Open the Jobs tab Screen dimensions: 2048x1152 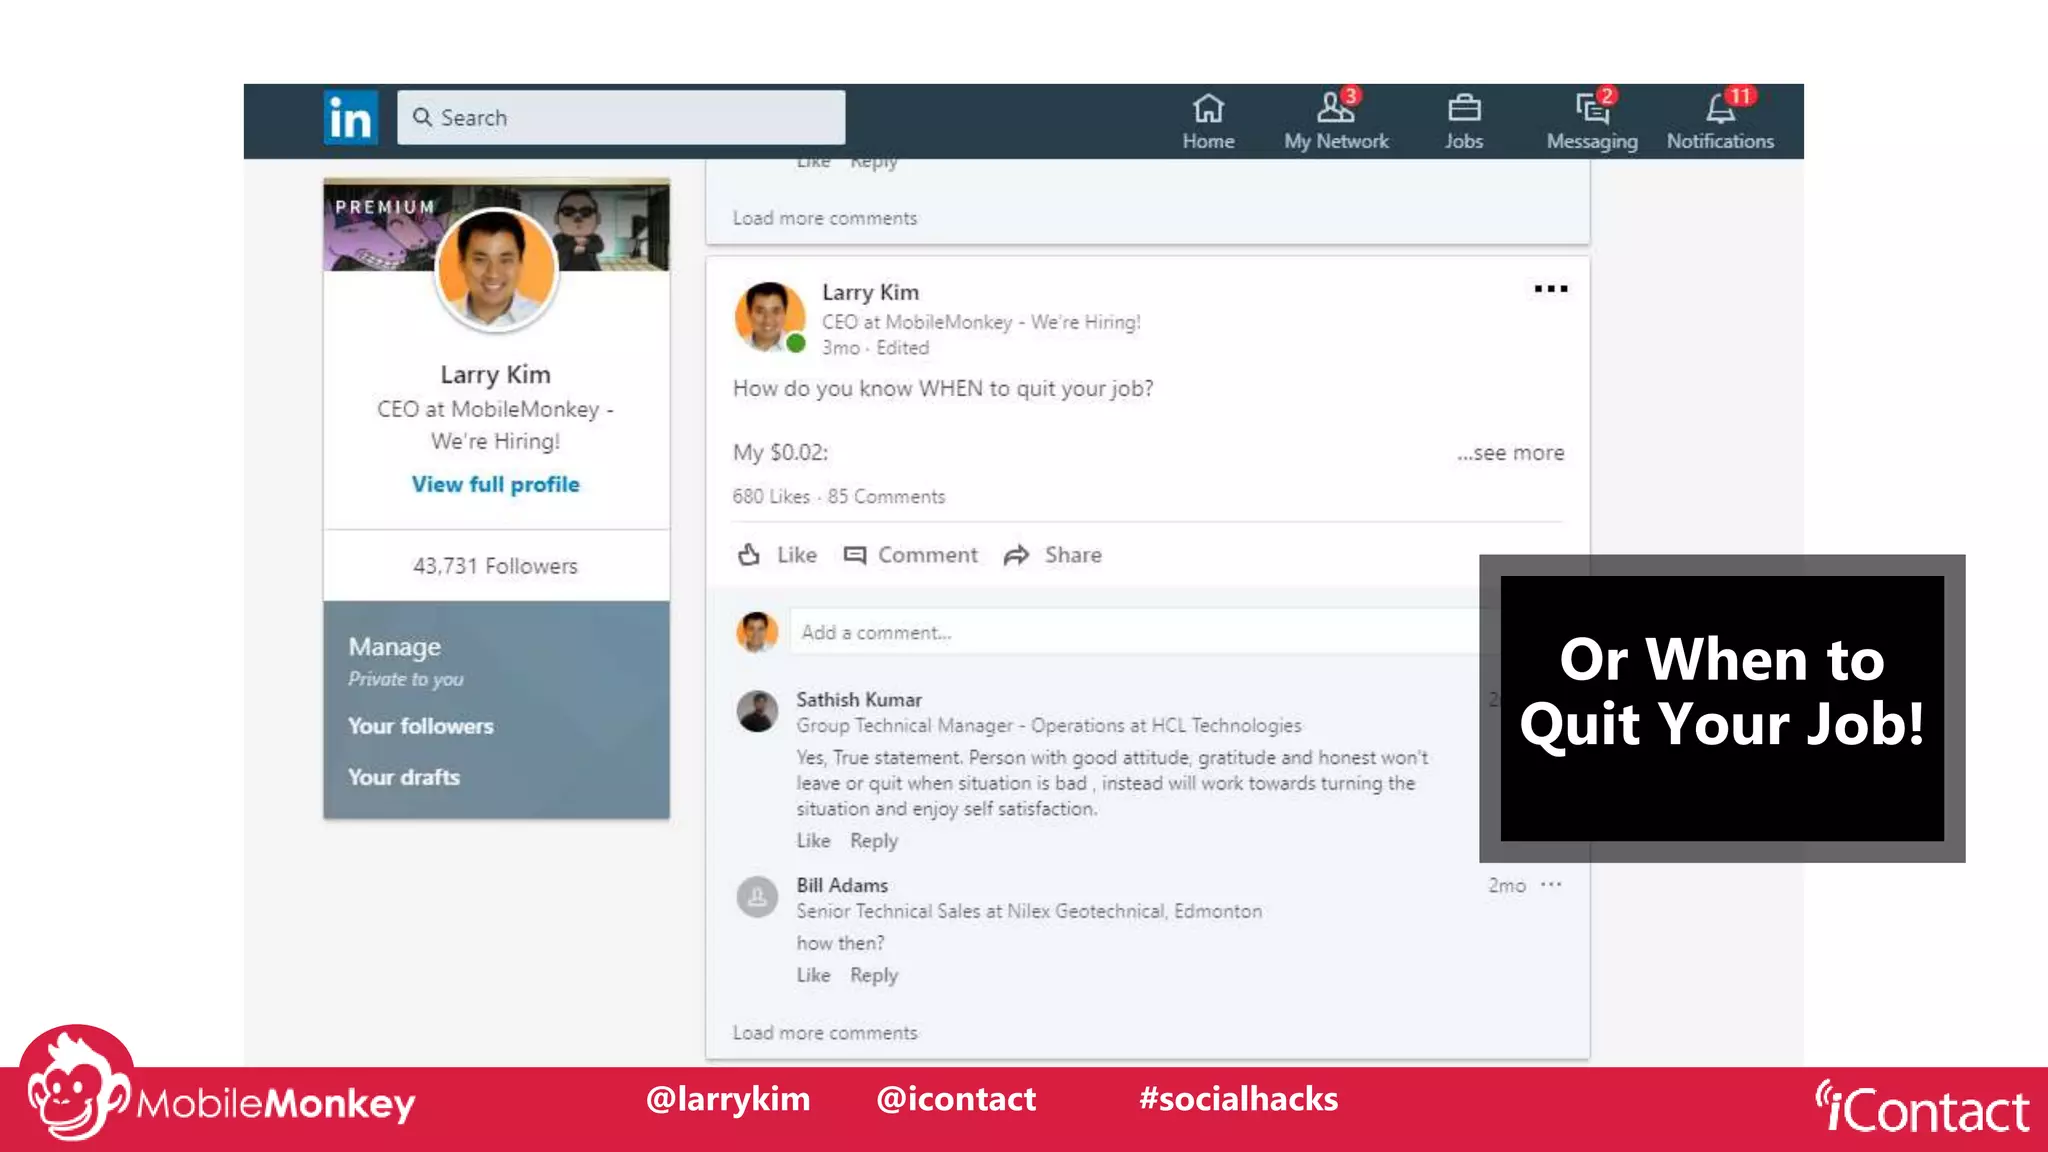pos(1463,121)
